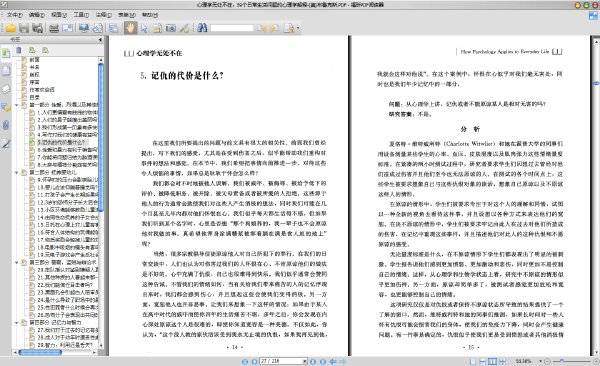The image size is (600, 366).
Task: Collapse the bookmarks panel with the left arrow
Action: pyautogui.click(x=100, y=39)
